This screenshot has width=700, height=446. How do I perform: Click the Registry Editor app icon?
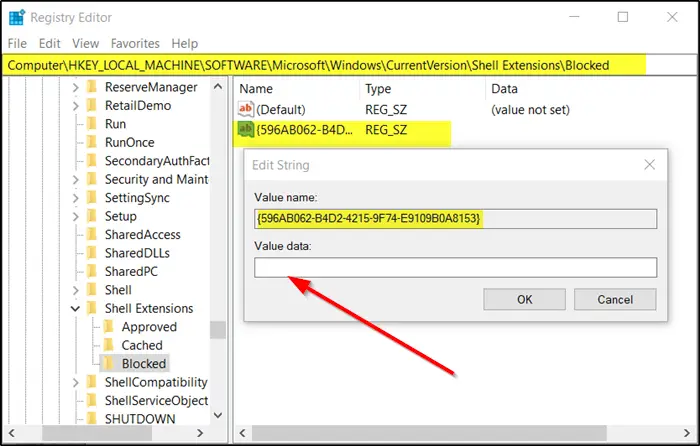[x=17, y=17]
